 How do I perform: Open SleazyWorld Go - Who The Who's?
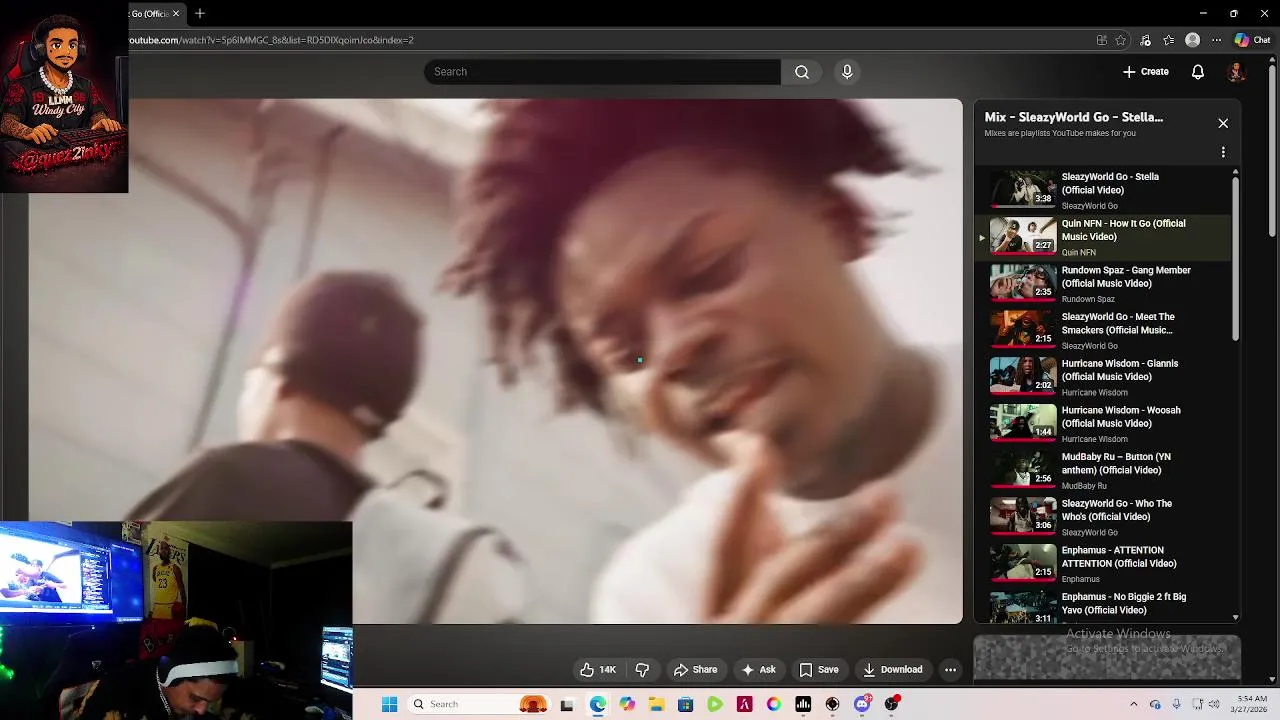(1105, 517)
